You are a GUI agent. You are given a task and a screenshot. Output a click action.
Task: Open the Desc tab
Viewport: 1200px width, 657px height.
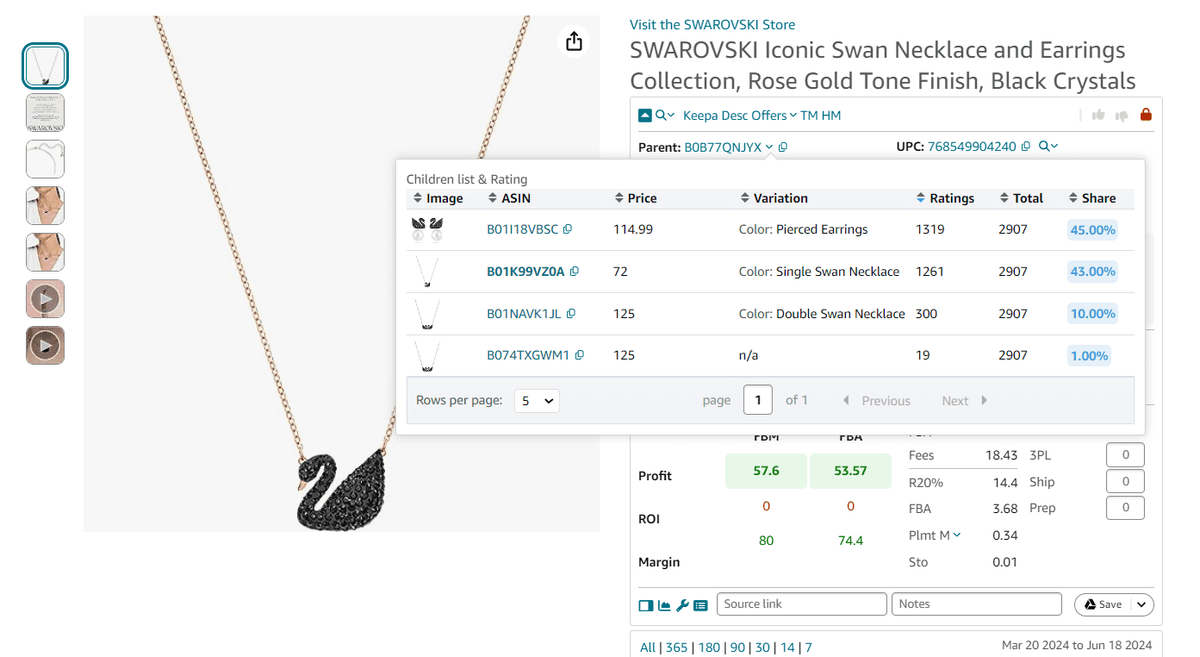click(x=735, y=116)
